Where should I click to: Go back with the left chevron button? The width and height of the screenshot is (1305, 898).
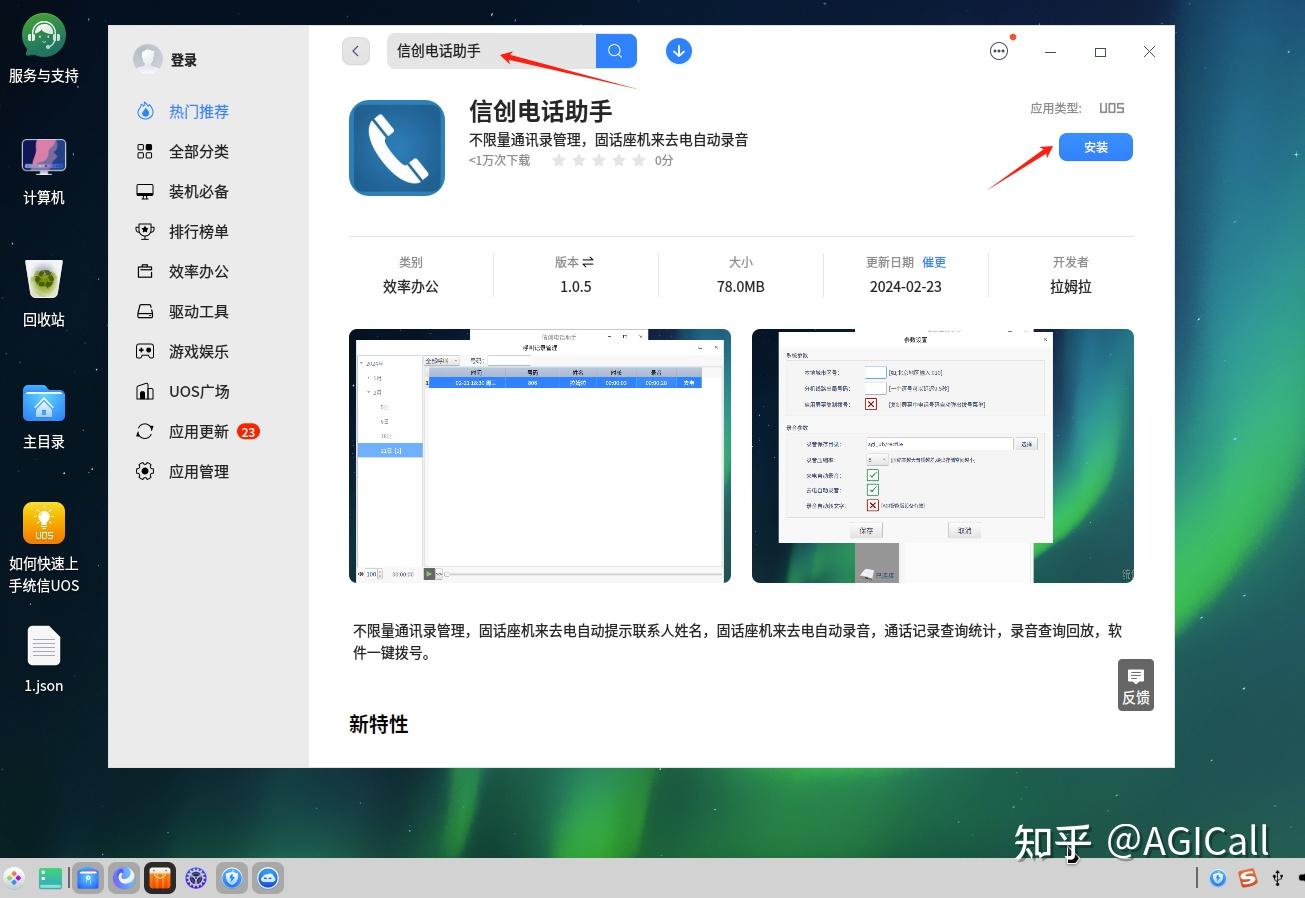point(356,51)
